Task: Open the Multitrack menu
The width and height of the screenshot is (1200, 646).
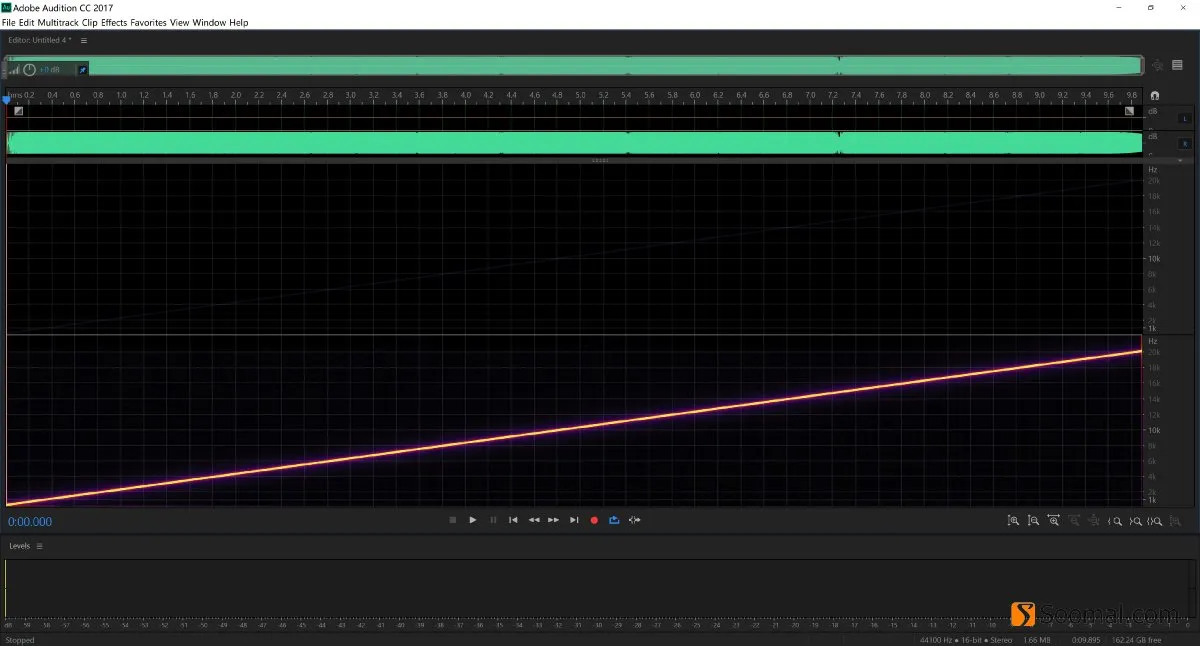Action: tap(58, 22)
